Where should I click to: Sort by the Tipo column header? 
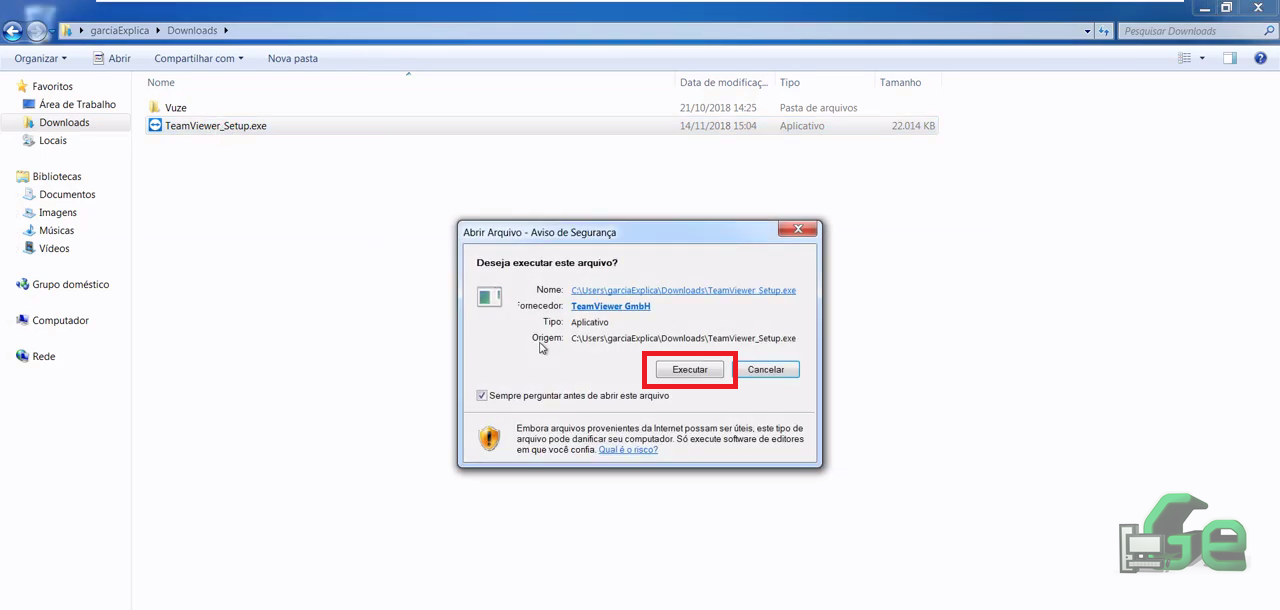point(824,82)
